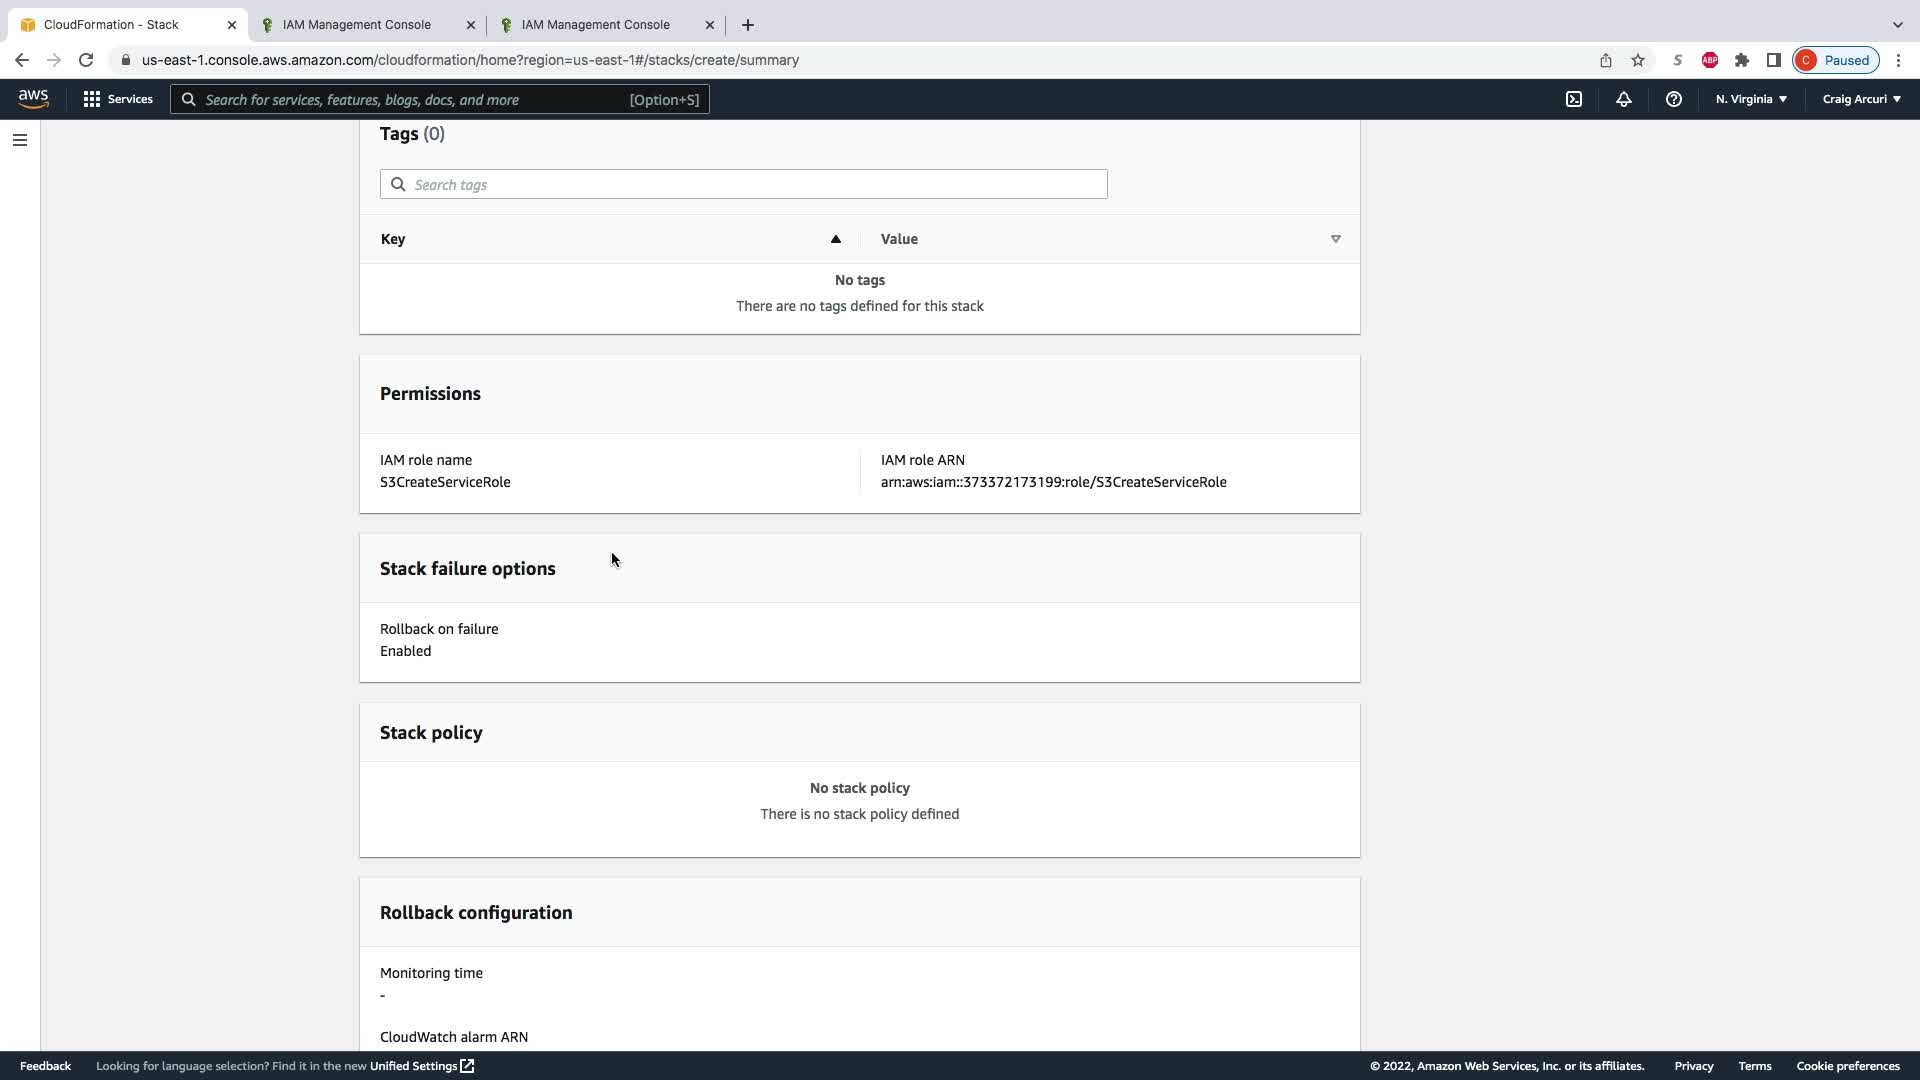Open the Craig Arcuri account menu

[1861, 99]
